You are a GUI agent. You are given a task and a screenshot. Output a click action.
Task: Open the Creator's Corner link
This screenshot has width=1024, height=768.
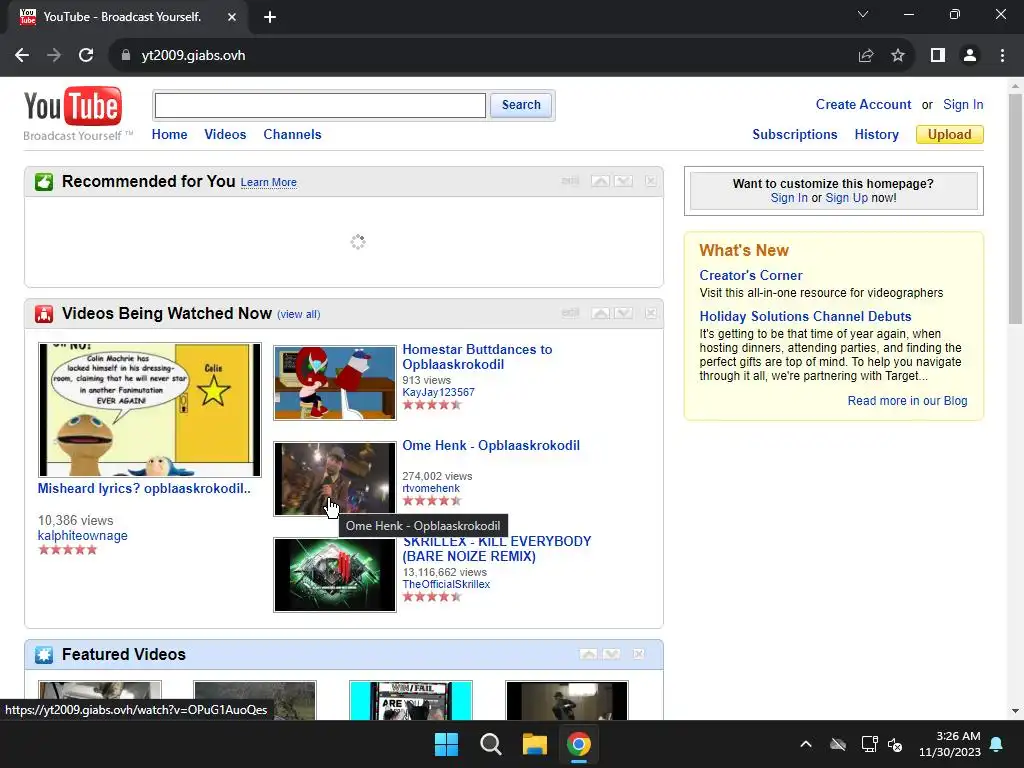click(x=751, y=276)
